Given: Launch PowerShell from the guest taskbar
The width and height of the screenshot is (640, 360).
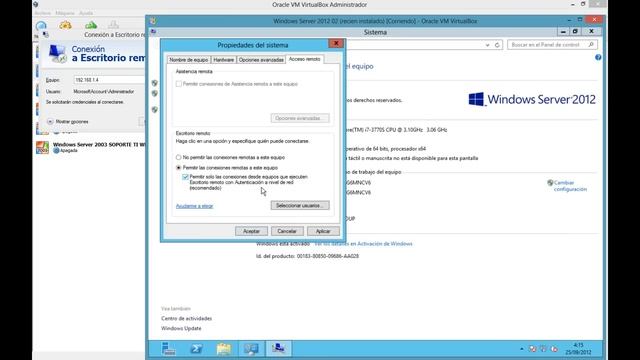Looking at the screenshot, I should (x=196, y=349).
